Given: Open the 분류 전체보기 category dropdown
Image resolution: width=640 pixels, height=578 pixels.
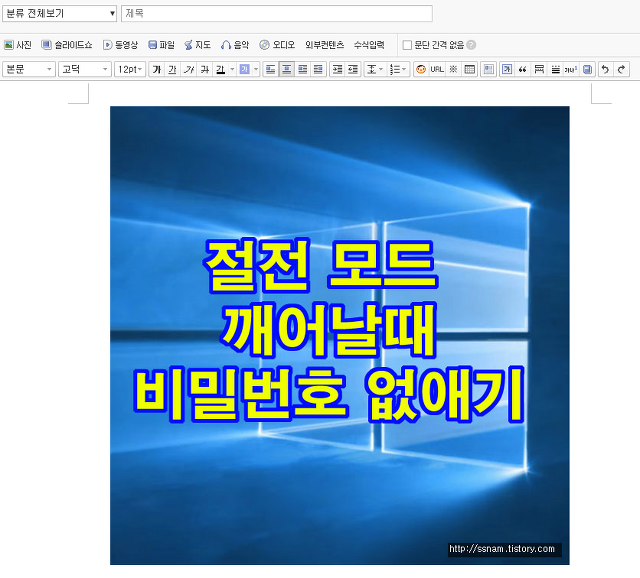Looking at the screenshot, I should (60, 13).
